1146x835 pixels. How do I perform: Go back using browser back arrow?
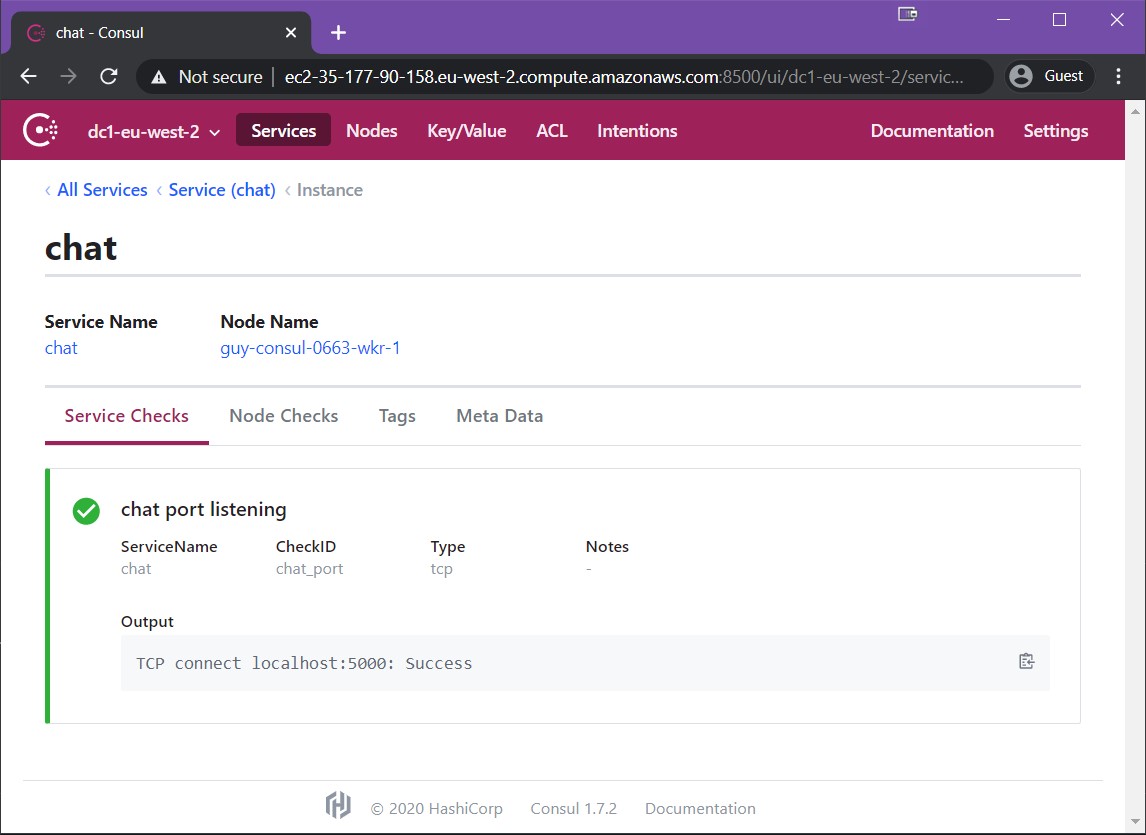[29, 76]
